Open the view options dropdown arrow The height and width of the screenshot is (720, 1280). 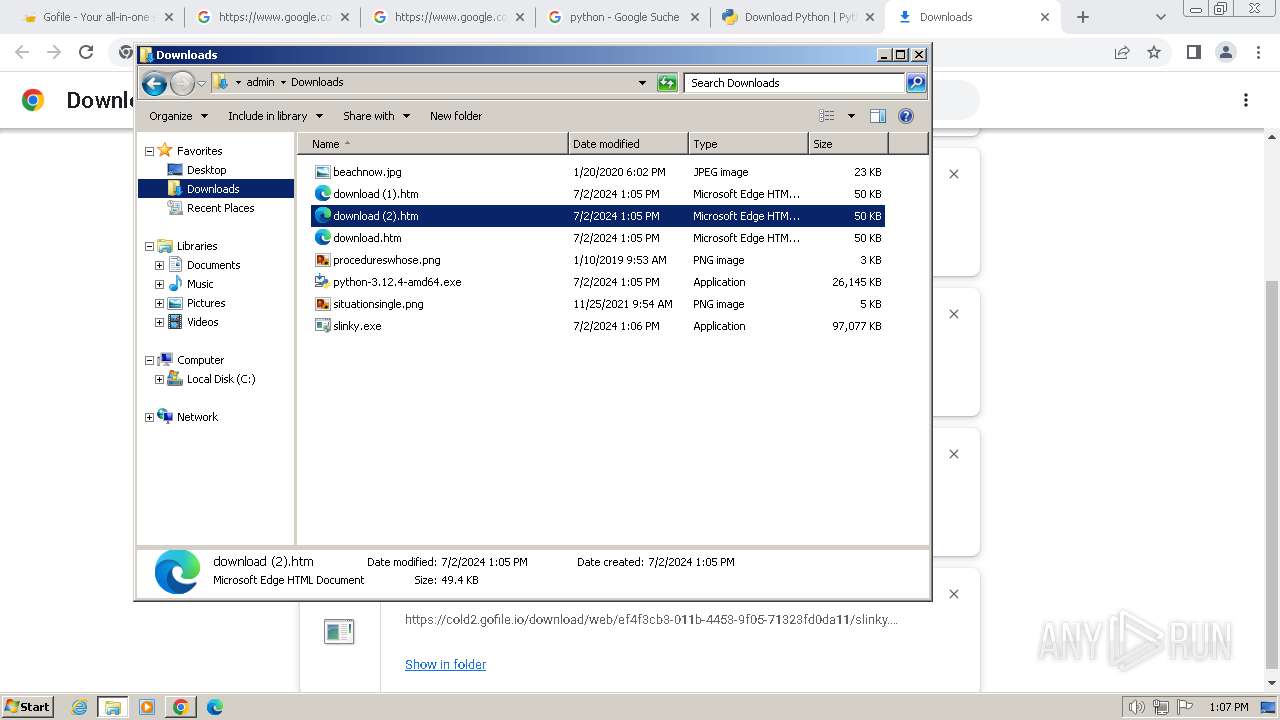pos(851,116)
